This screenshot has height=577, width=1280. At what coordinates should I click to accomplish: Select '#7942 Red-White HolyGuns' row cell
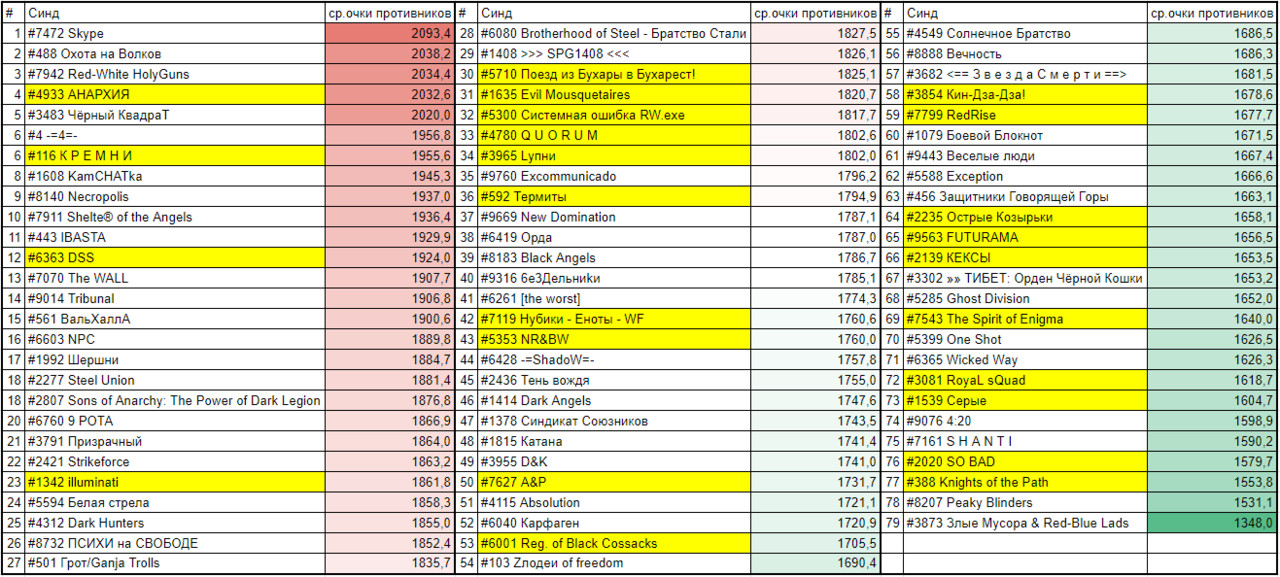coord(175,75)
